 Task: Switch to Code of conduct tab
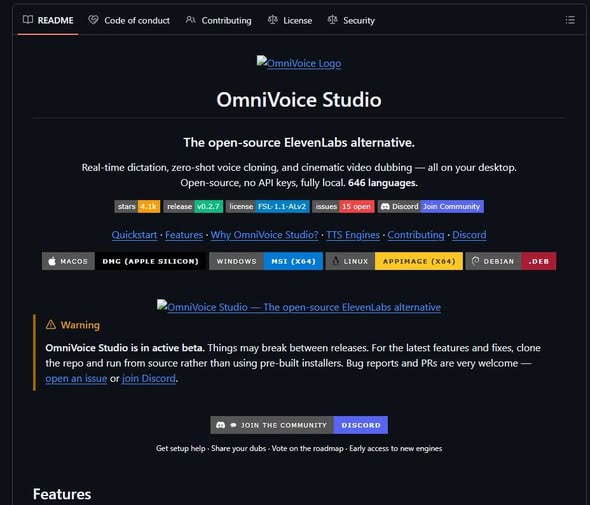tap(129, 20)
